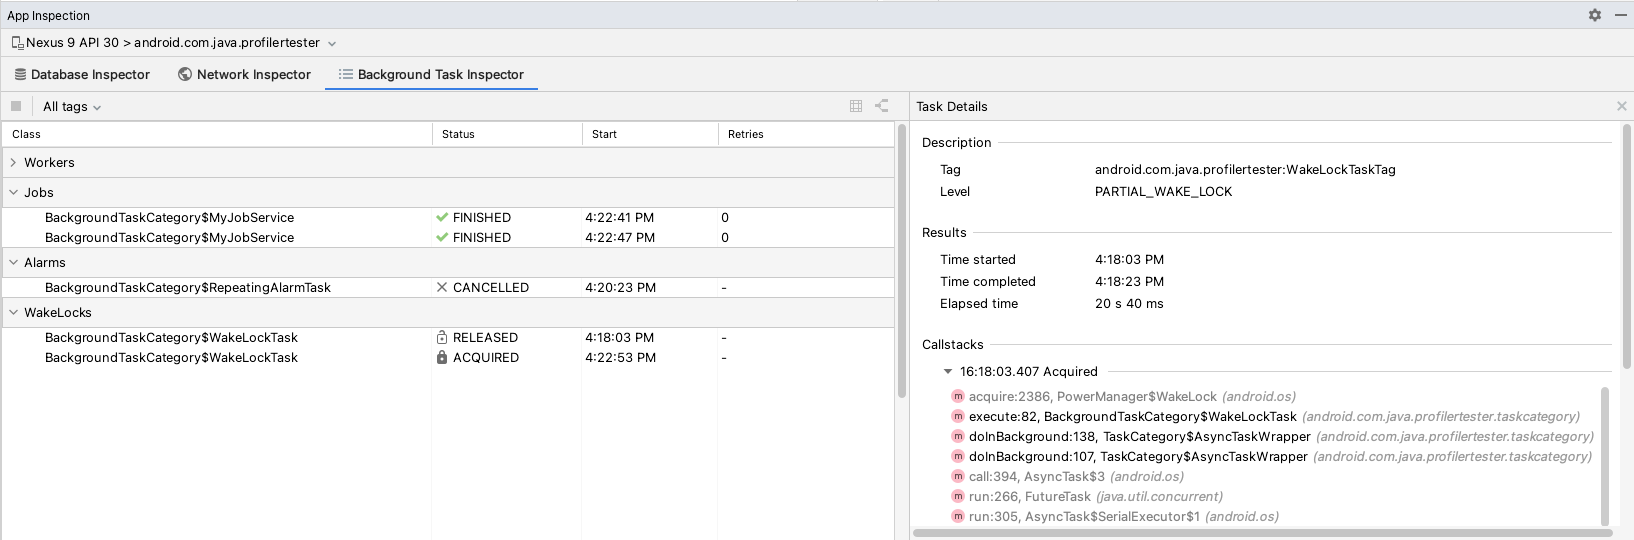1634x540 pixels.
Task: Open App Inspection settings gear
Action: (x=1595, y=15)
